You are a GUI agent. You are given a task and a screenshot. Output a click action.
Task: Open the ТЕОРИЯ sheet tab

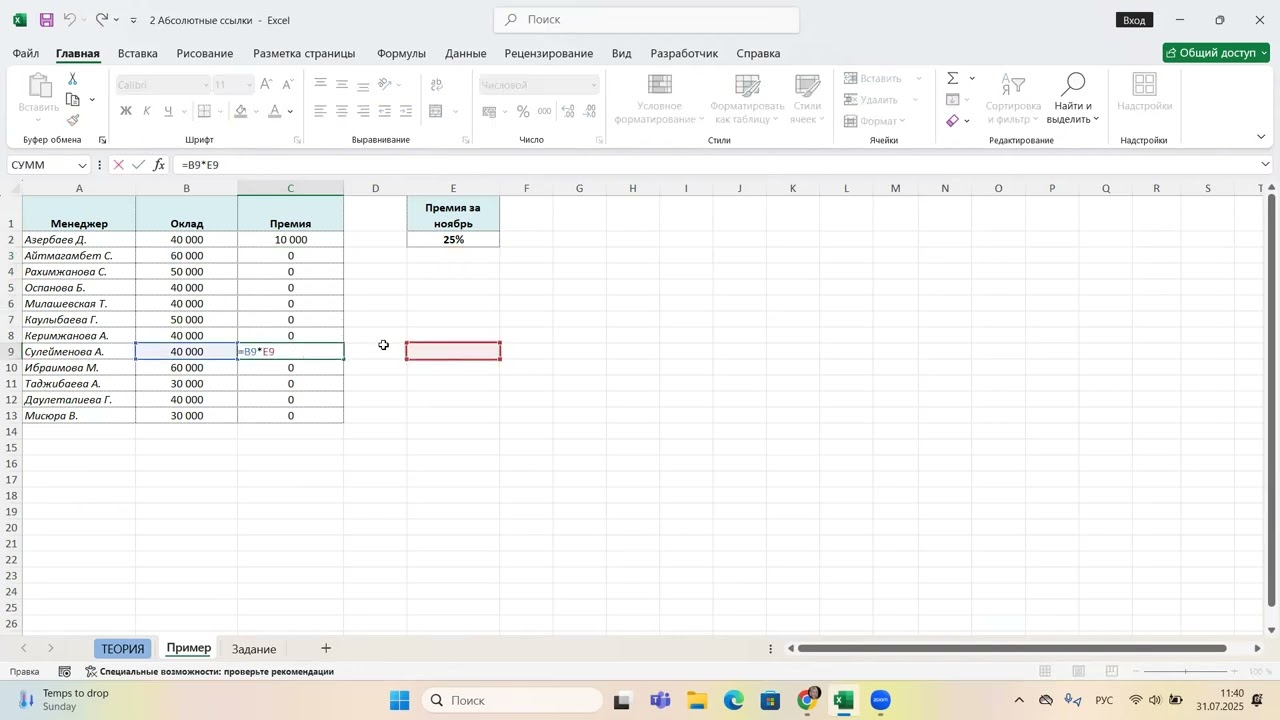point(123,649)
